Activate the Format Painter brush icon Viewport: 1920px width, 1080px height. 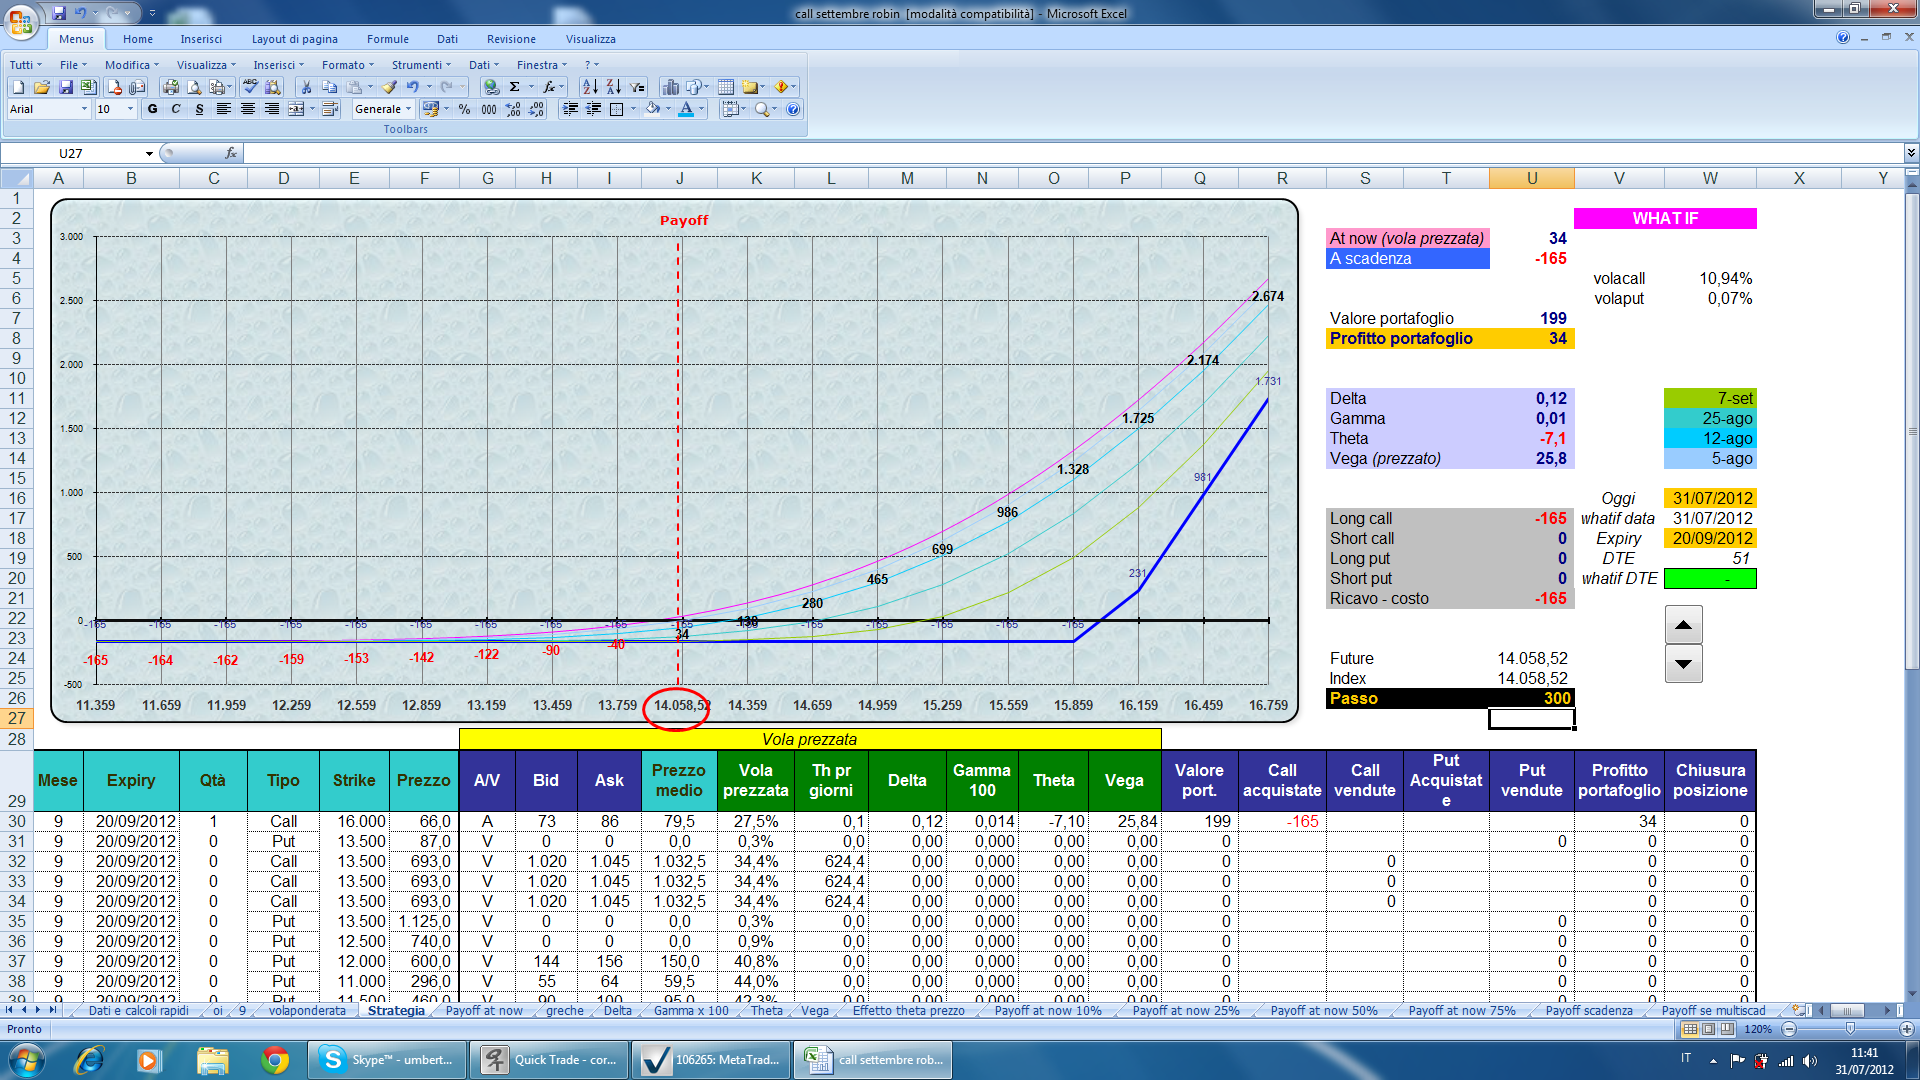[390, 88]
